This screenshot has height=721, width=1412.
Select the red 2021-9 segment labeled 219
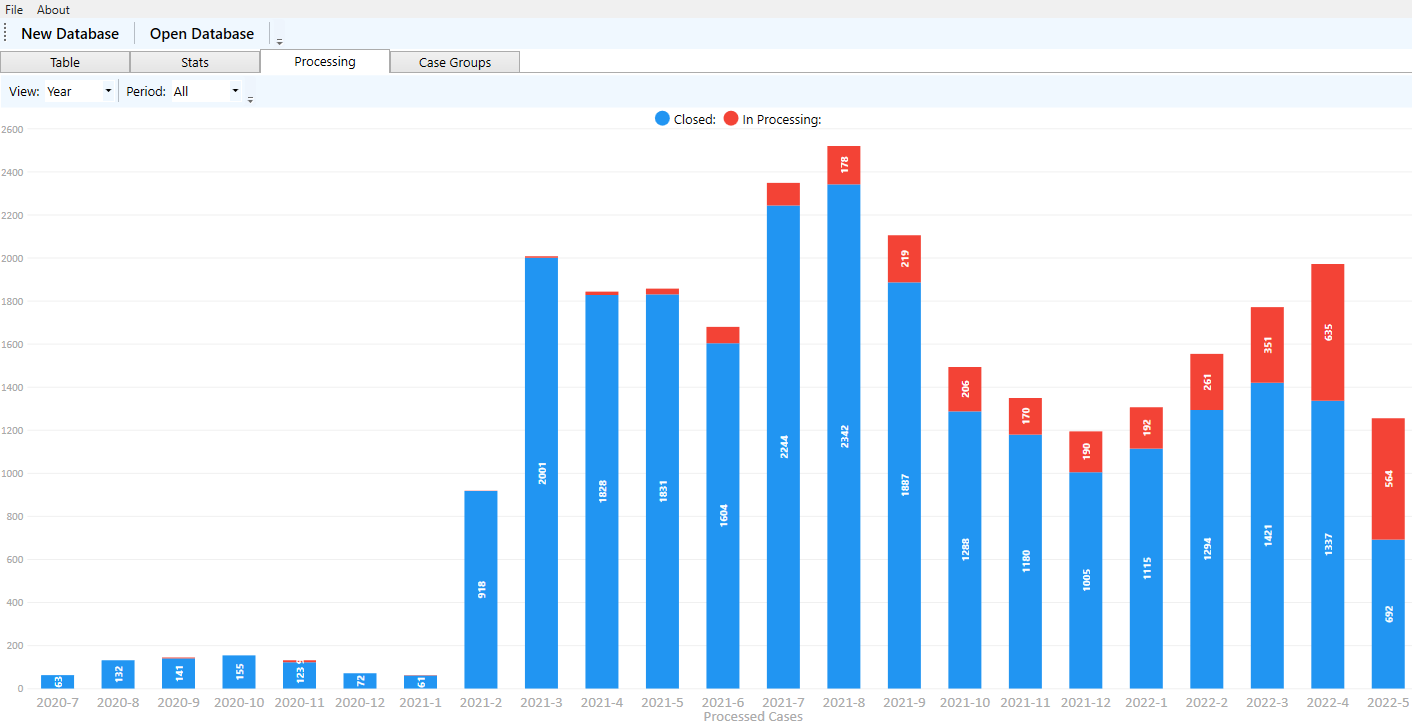click(x=904, y=259)
